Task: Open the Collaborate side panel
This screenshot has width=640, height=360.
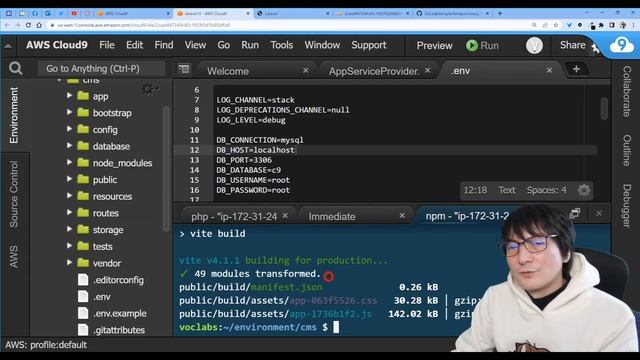Action: [x=627, y=91]
